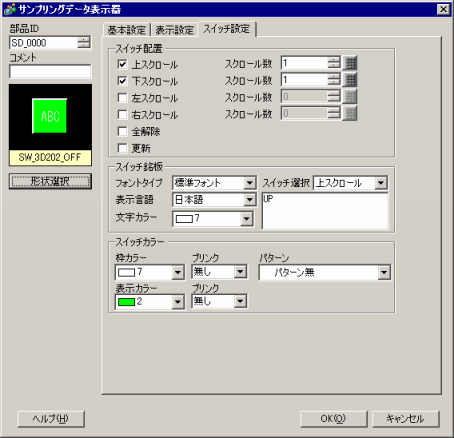The image size is (454, 438).
Task: Open keypad icon for 下スクロール scroll count
Action: (350, 80)
